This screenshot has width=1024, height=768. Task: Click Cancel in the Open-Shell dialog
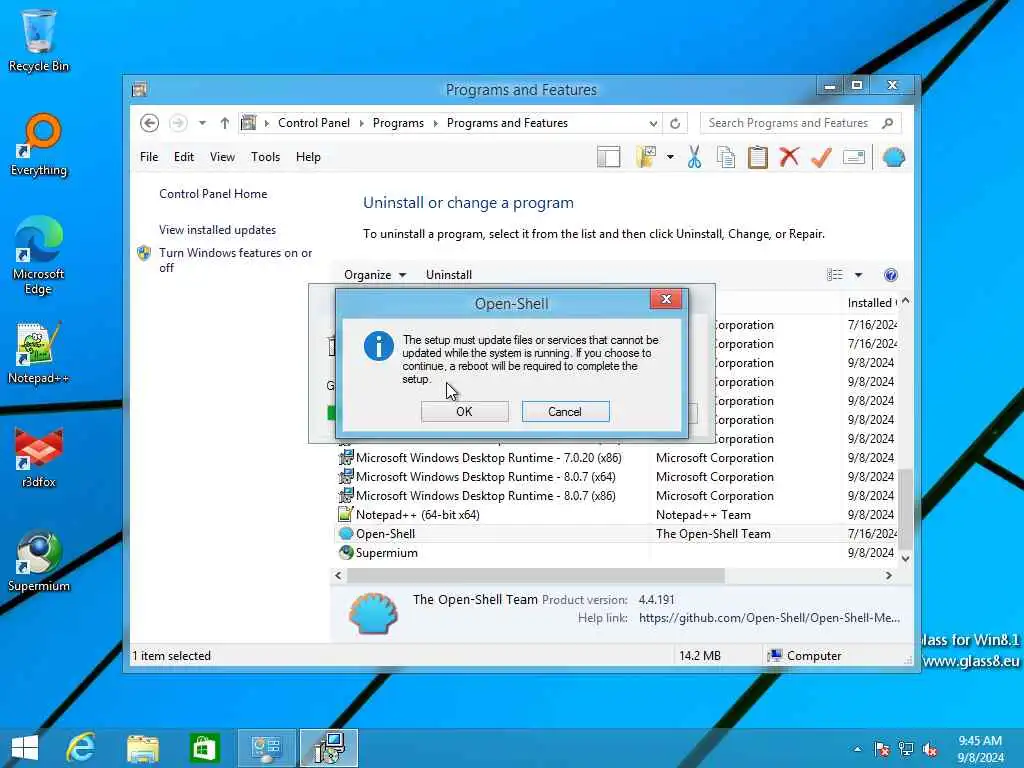click(x=565, y=411)
